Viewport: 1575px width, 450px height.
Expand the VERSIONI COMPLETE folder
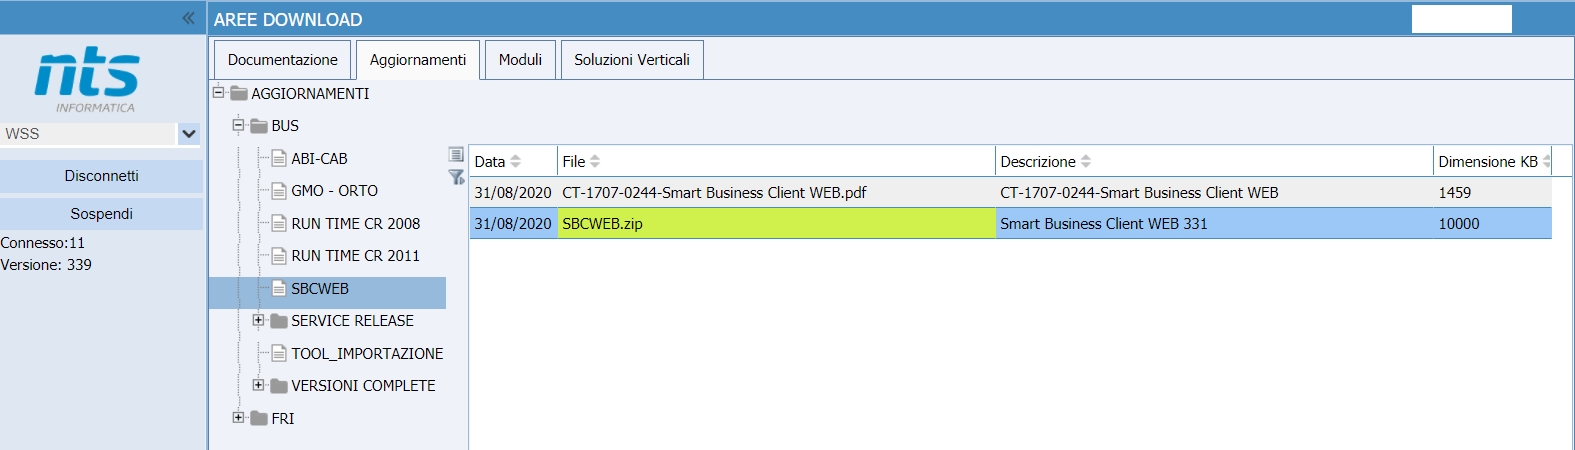tap(258, 385)
